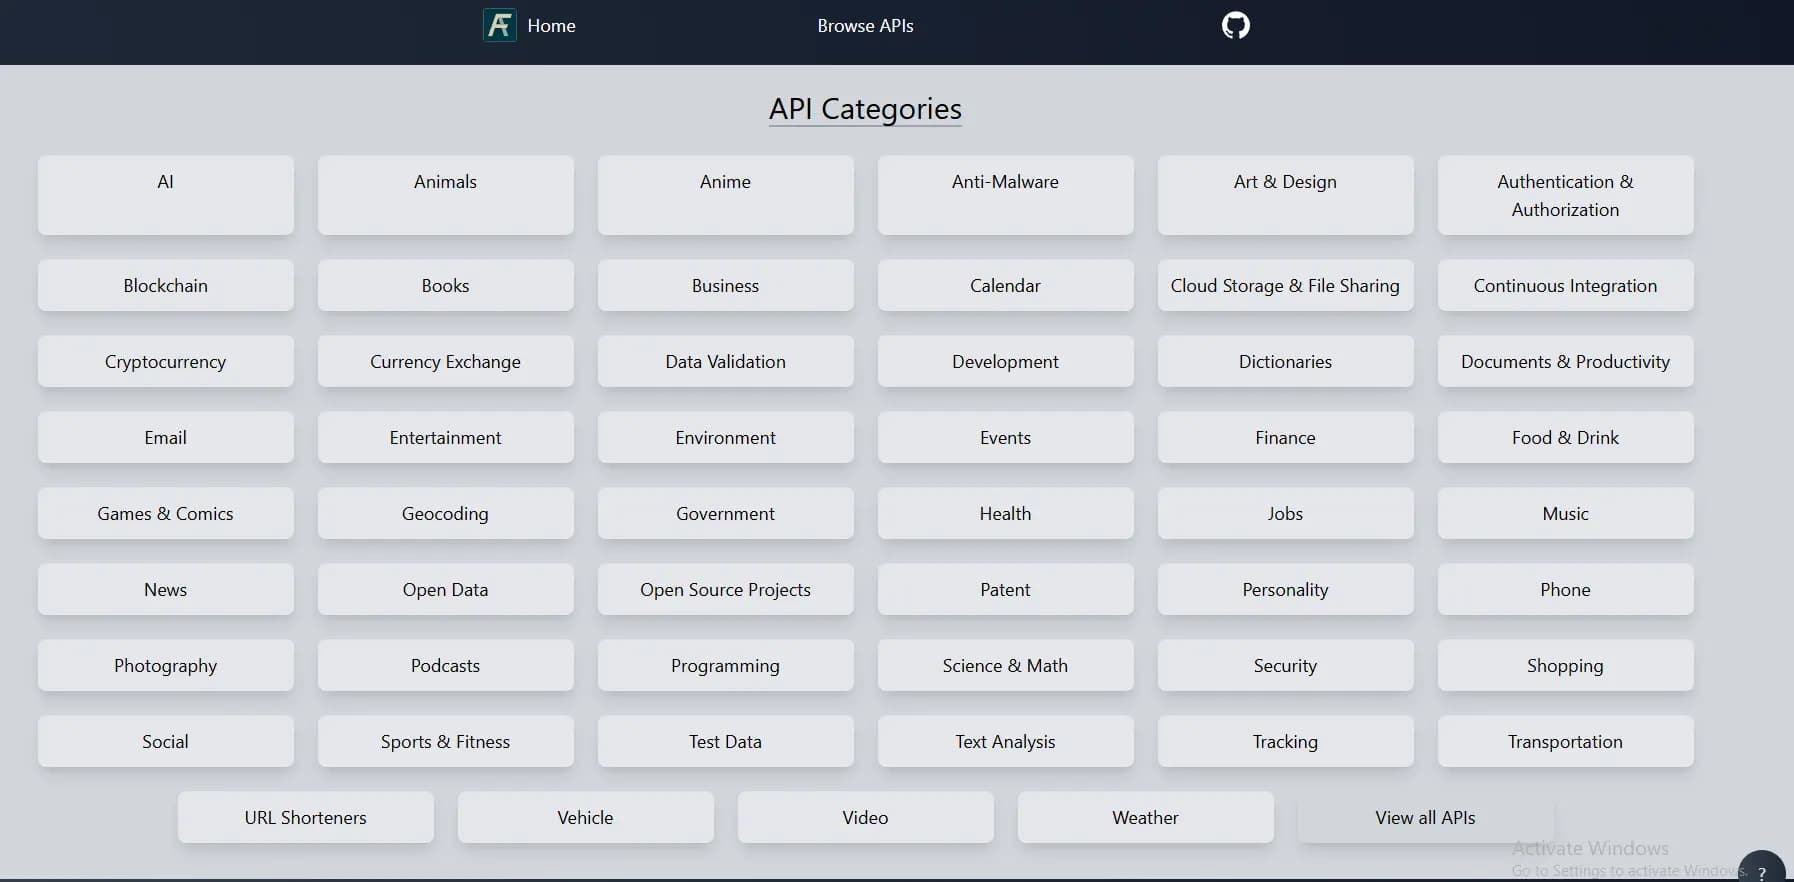Open Cloud Storage & File Sharing
This screenshot has width=1794, height=882.
[1286, 285]
